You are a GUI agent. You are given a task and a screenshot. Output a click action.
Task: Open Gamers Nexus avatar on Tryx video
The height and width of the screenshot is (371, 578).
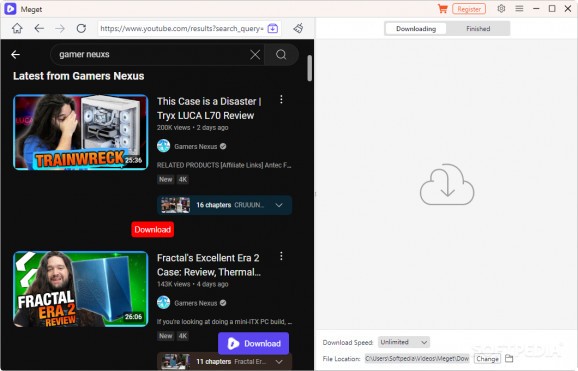point(164,146)
